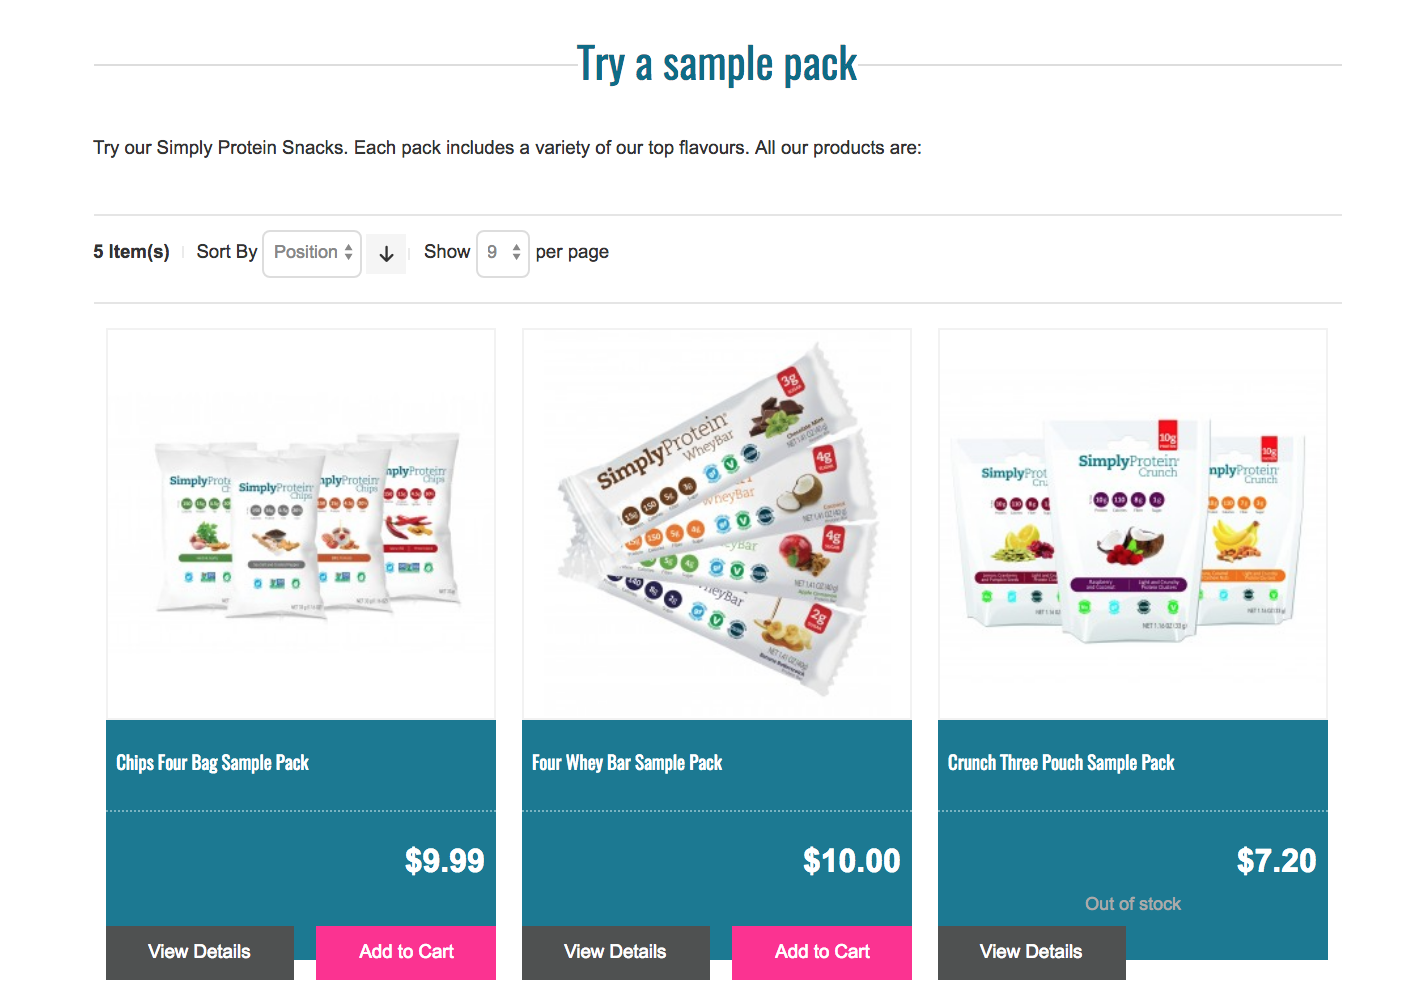View details of Four Whey Bar Sample Pack
Screen dimensions: 1410x1004
615,952
